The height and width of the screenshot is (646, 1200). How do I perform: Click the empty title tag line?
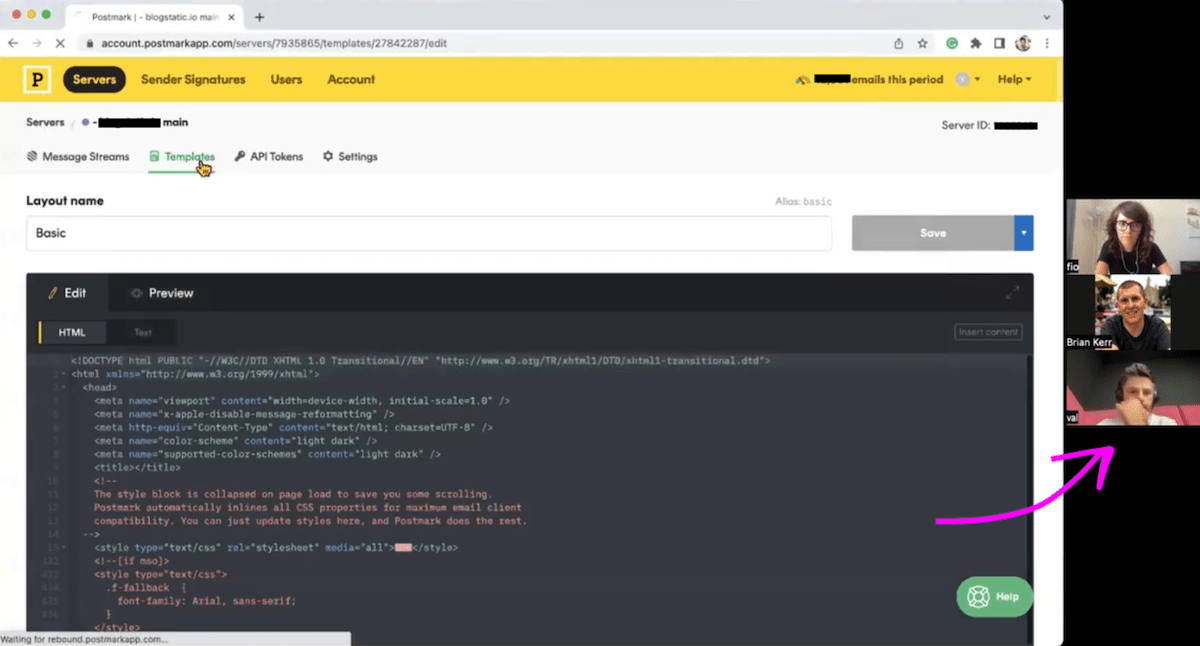click(137, 467)
